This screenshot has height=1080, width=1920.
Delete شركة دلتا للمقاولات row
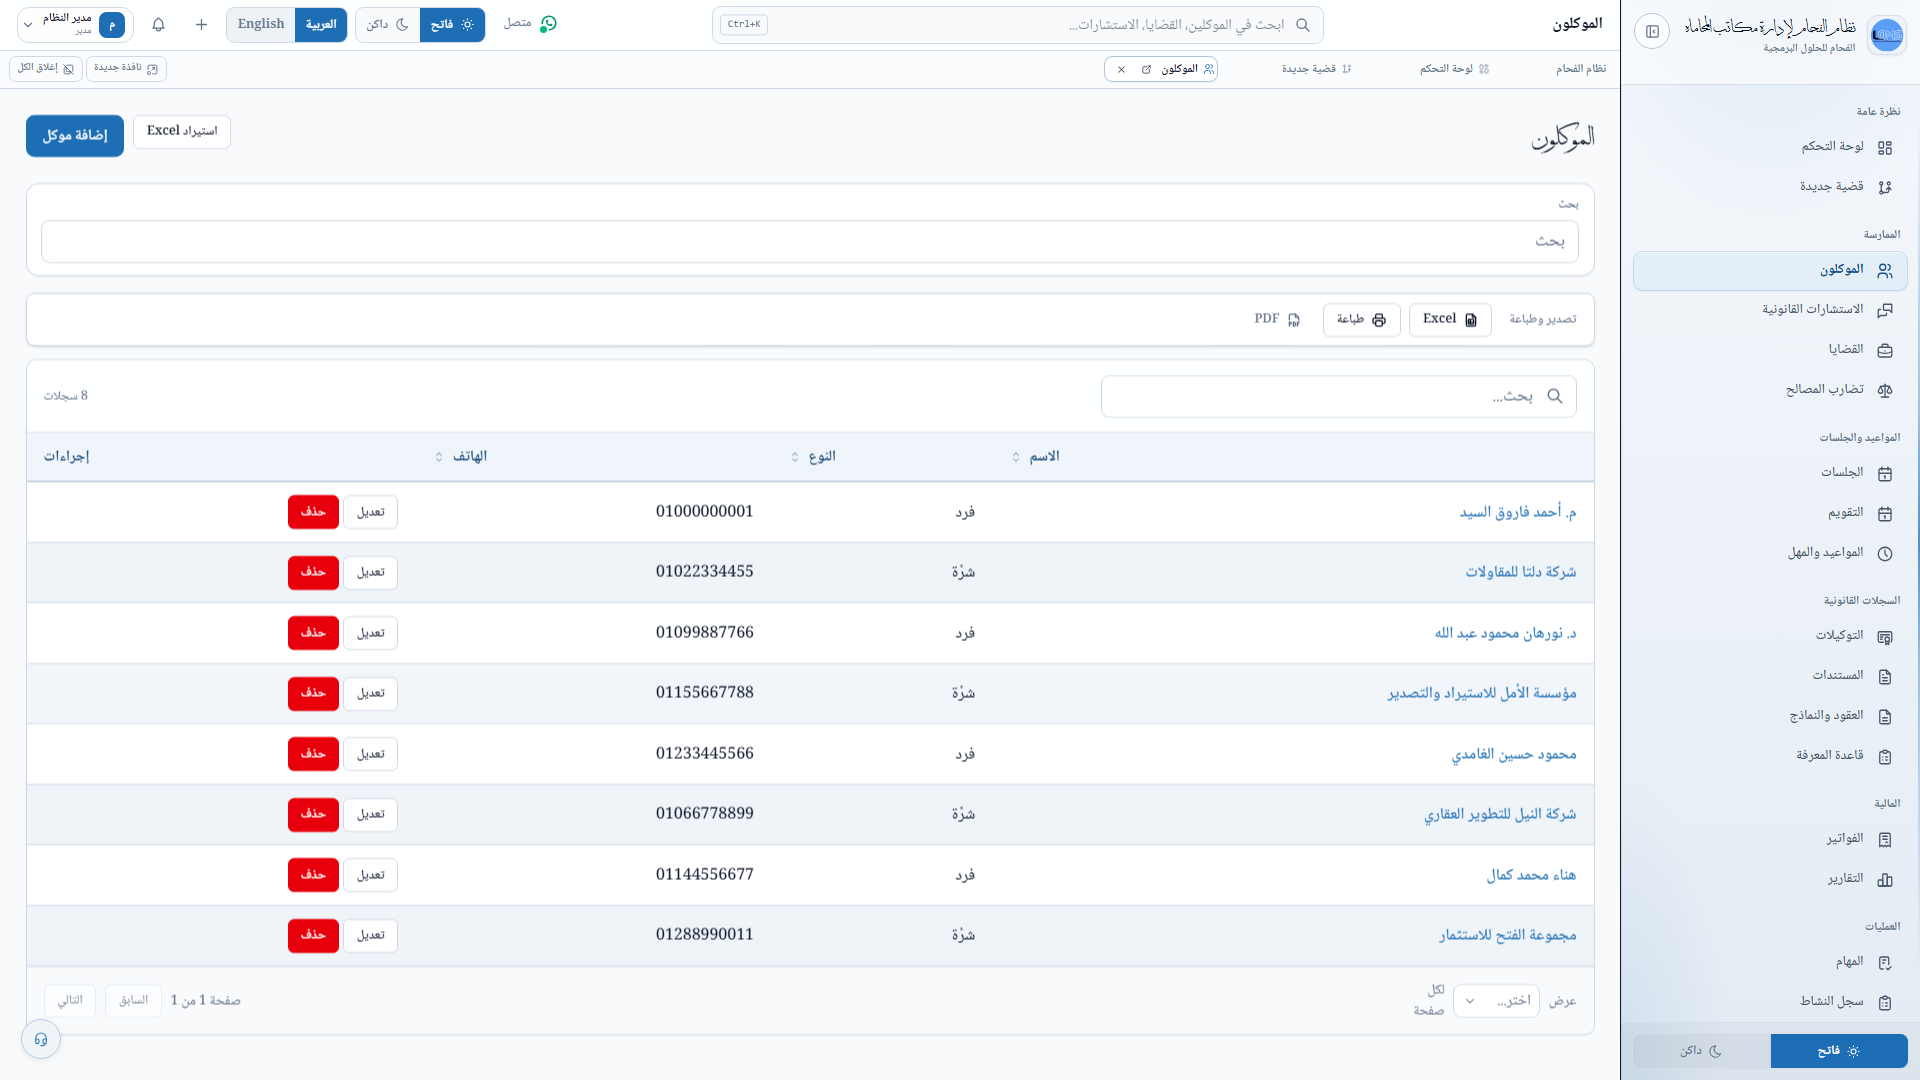pos(313,572)
